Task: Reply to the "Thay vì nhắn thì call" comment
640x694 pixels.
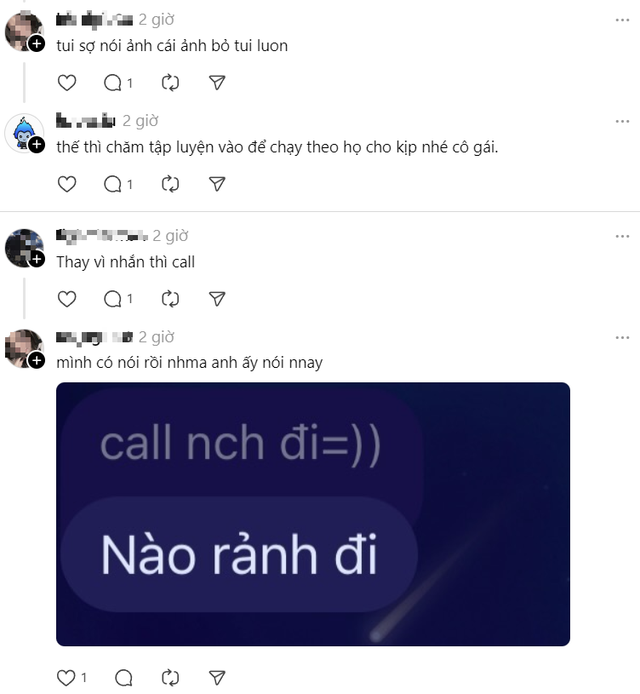Action: coord(118,299)
